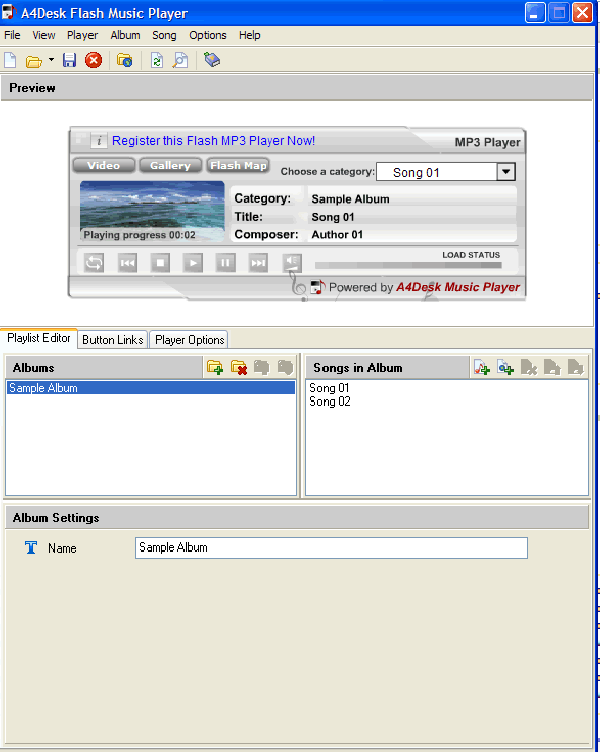The width and height of the screenshot is (600, 752).
Task: Open preview with magnifier page icon
Action: coord(180,60)
